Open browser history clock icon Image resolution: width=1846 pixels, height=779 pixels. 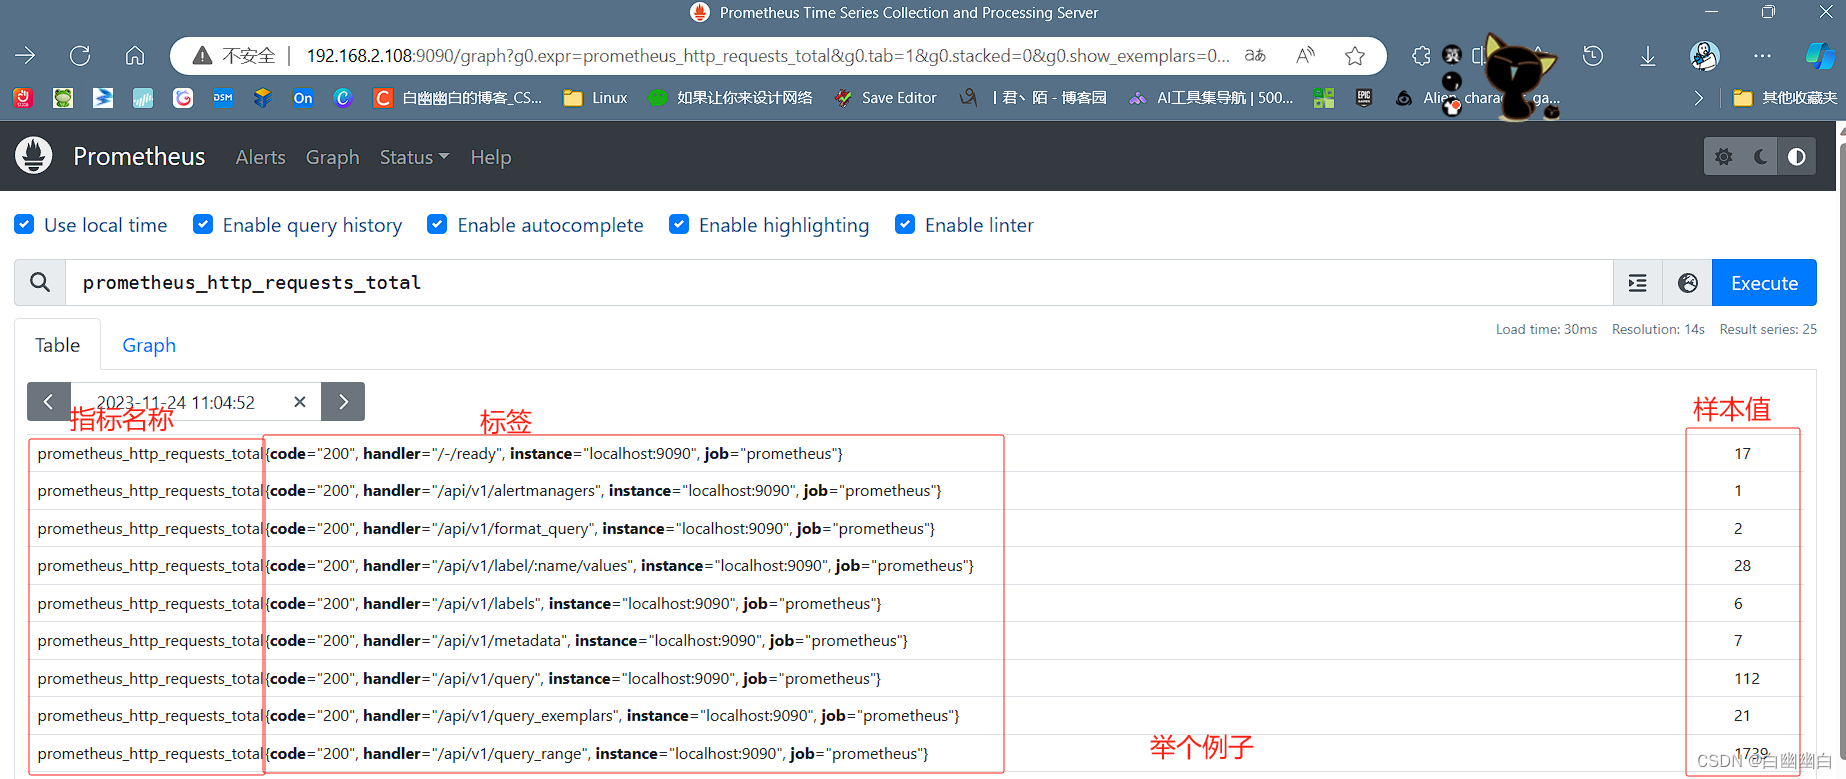point(1593,56)
